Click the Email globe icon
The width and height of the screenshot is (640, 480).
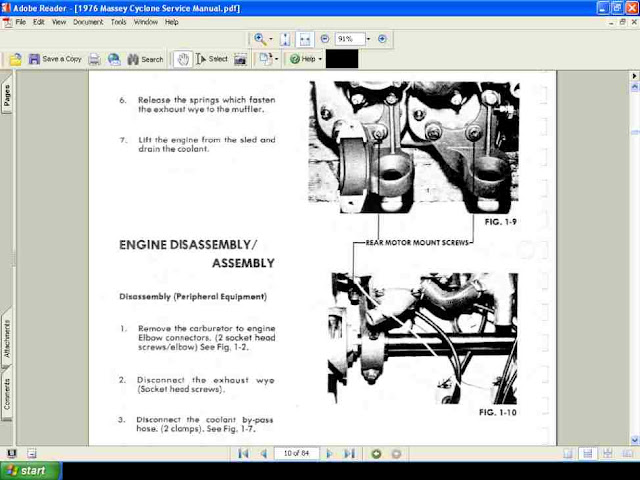pyautogui.click(x=114, y=60)
